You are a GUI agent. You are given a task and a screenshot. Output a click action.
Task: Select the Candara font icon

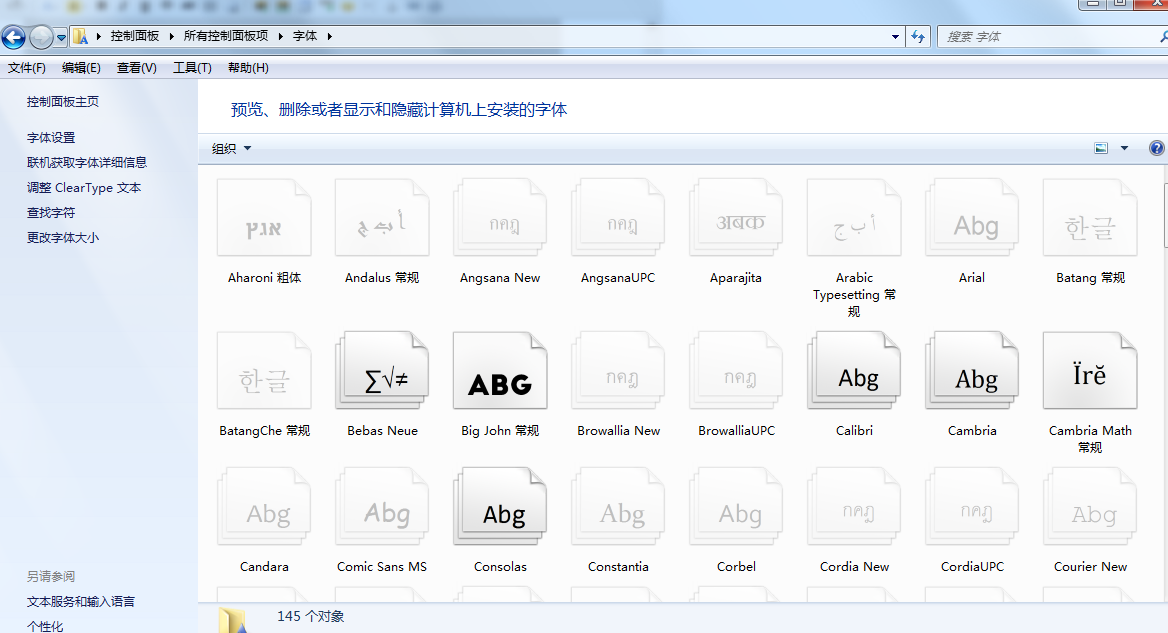tap(264, 506)
